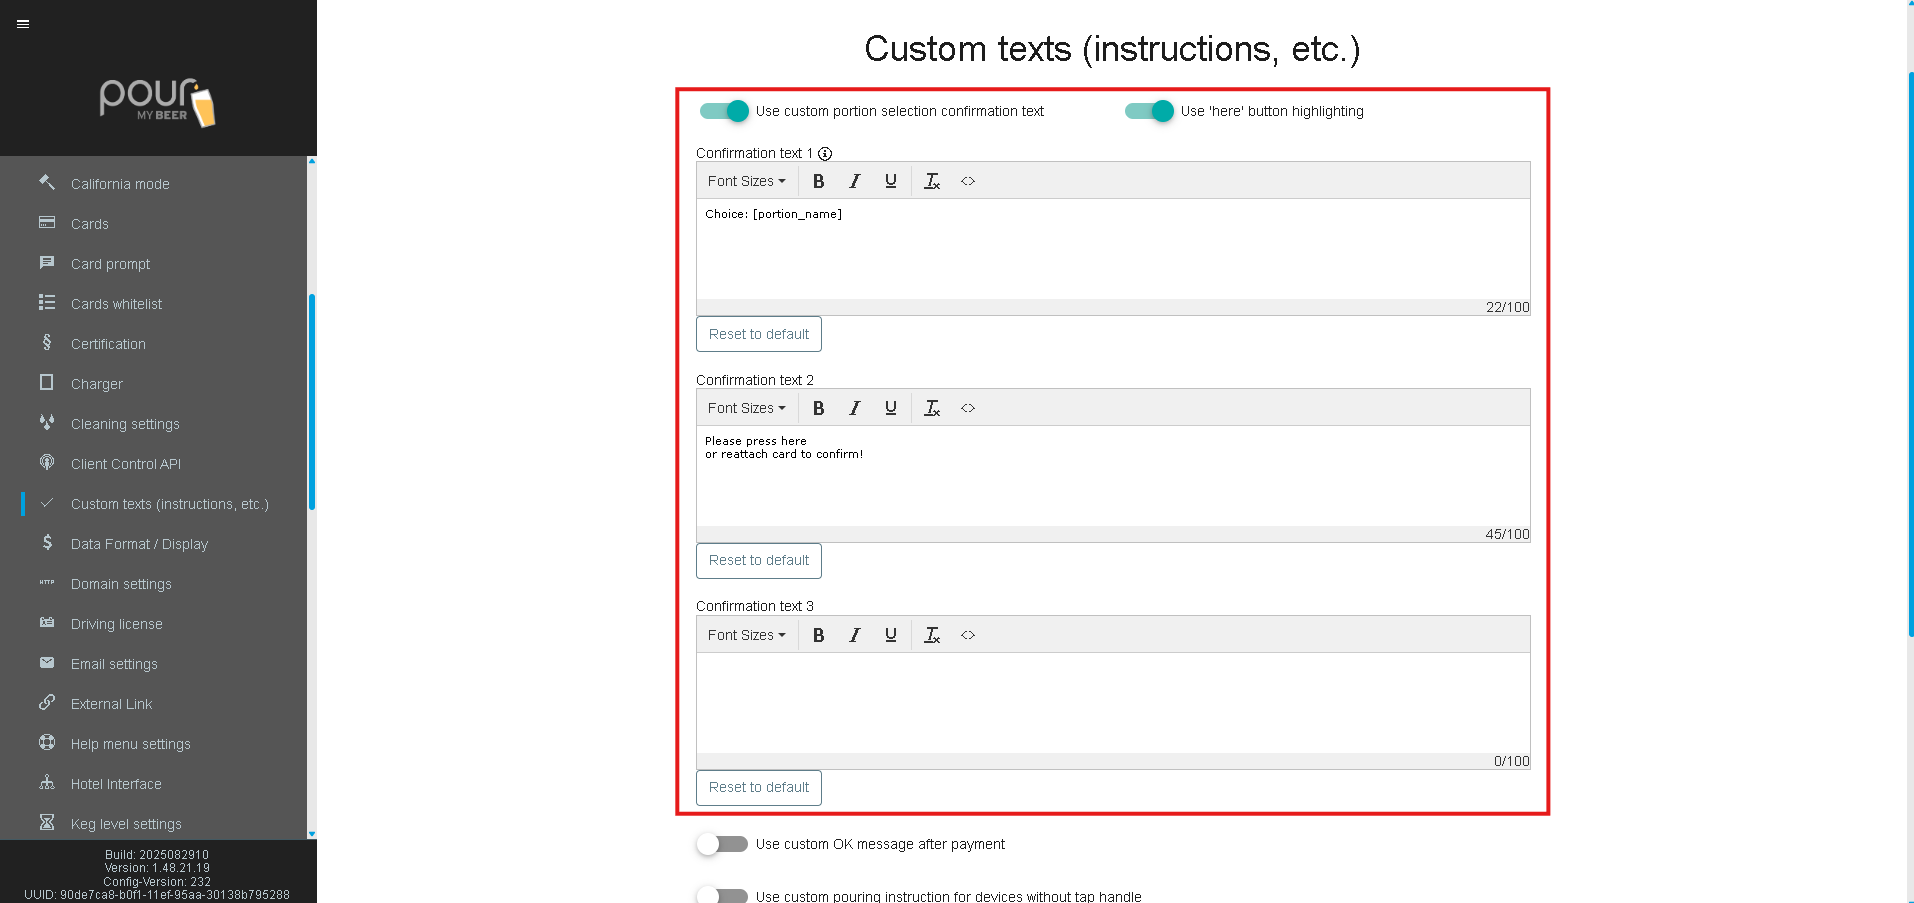Disable custom portion selection confirmation text toggle
Screen dimensions: 1914x903
click(724, 111)
